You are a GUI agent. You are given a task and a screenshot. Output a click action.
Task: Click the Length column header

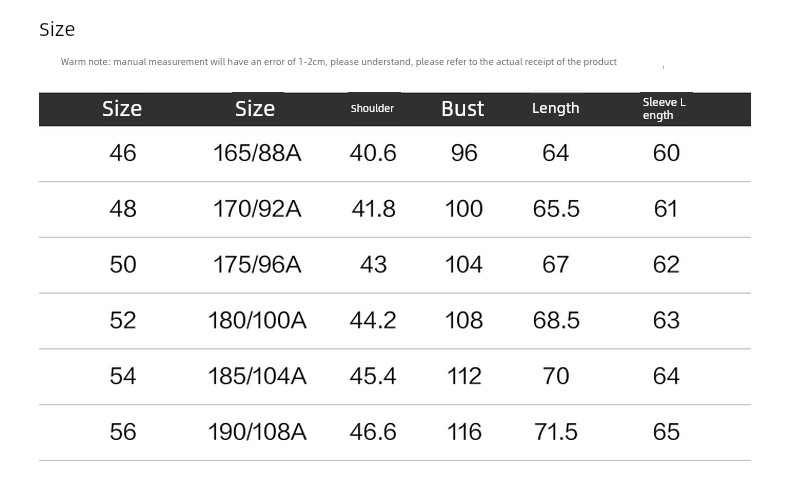click(x=555, y=108)
